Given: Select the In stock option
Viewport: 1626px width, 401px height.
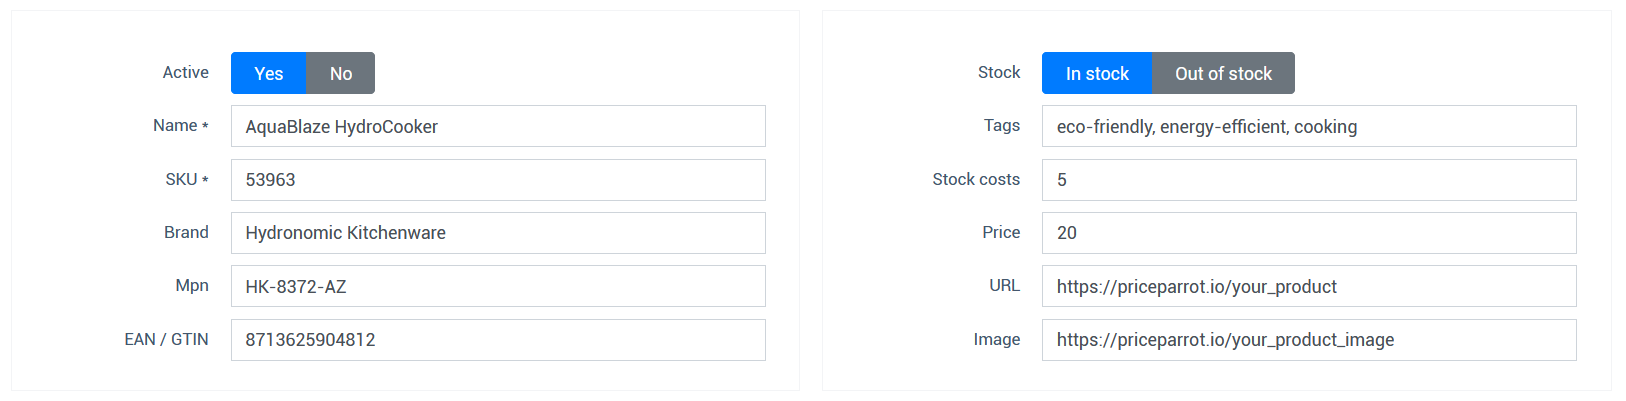Looking at the screenshot, I should point(1096,73).
